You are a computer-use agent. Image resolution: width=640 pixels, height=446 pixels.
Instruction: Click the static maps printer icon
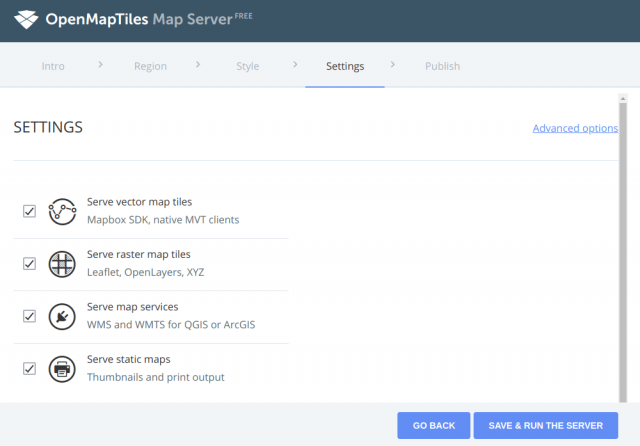[63, 369]
